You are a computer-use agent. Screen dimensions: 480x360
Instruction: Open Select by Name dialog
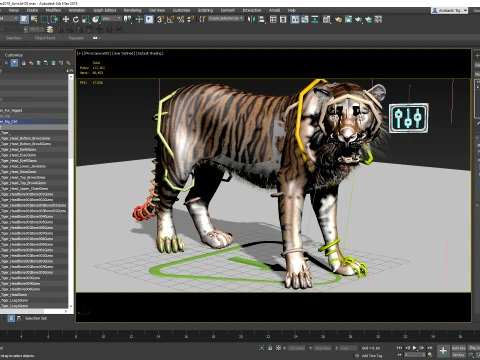click(34, 19)
